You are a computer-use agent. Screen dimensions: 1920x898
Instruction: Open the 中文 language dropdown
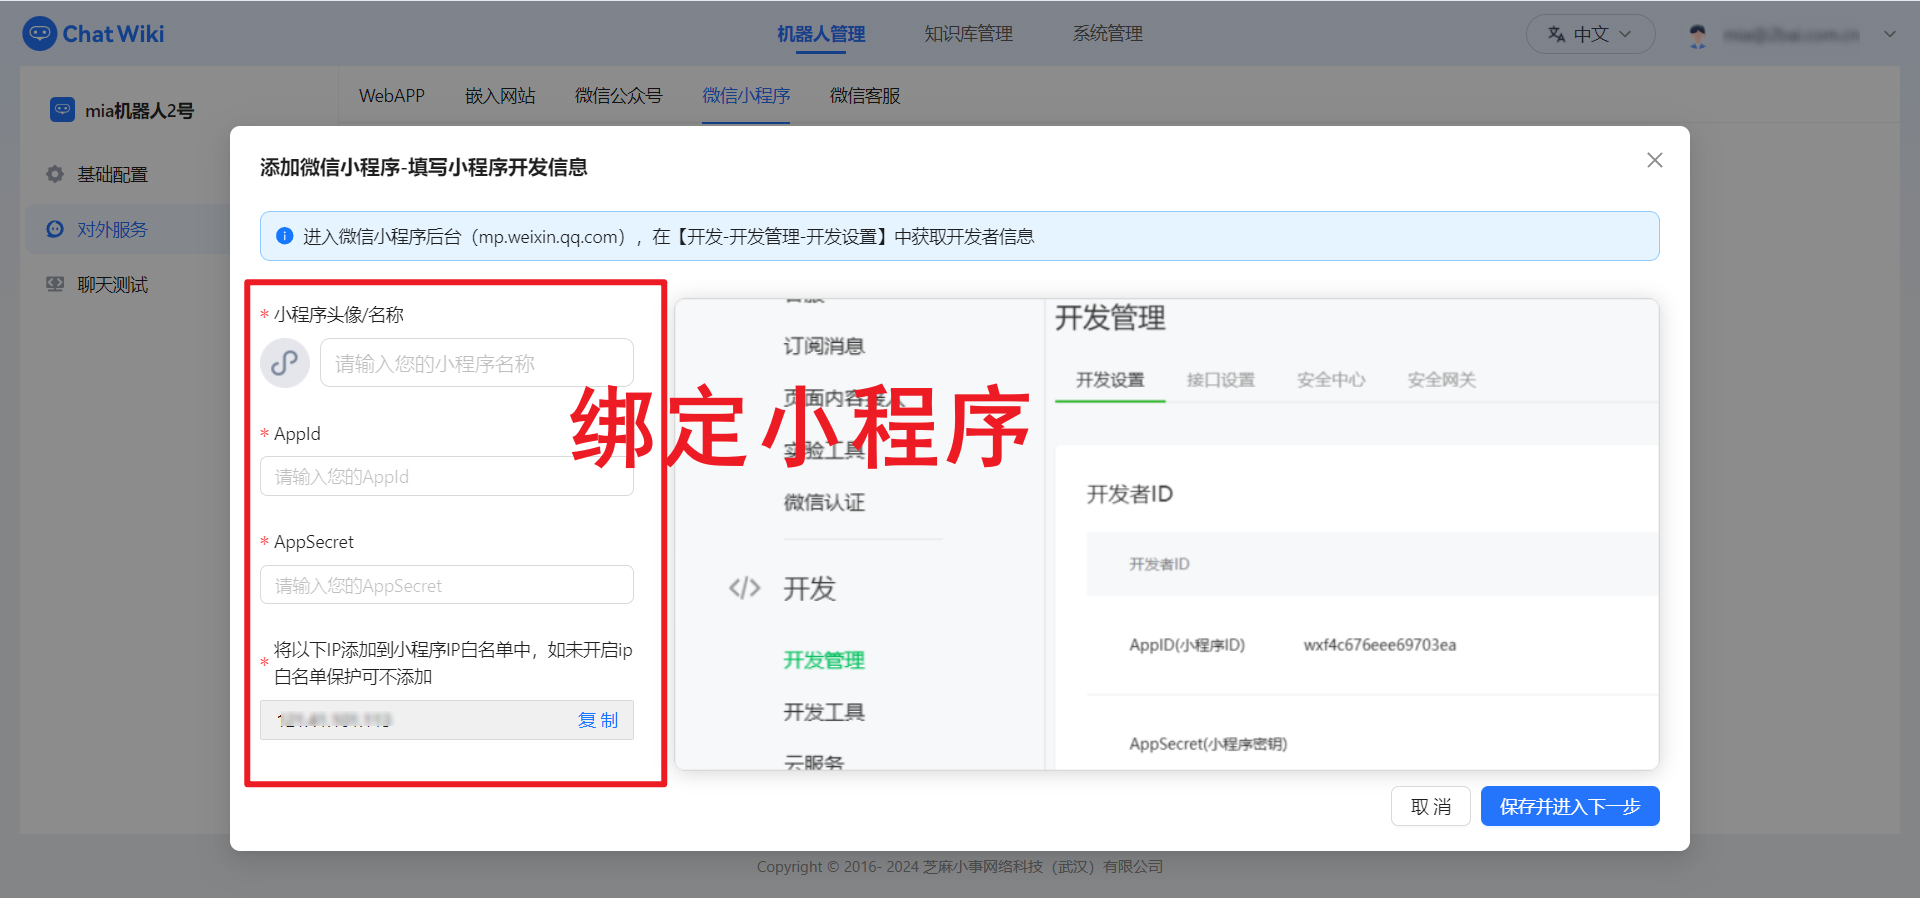coord(1590,34)
